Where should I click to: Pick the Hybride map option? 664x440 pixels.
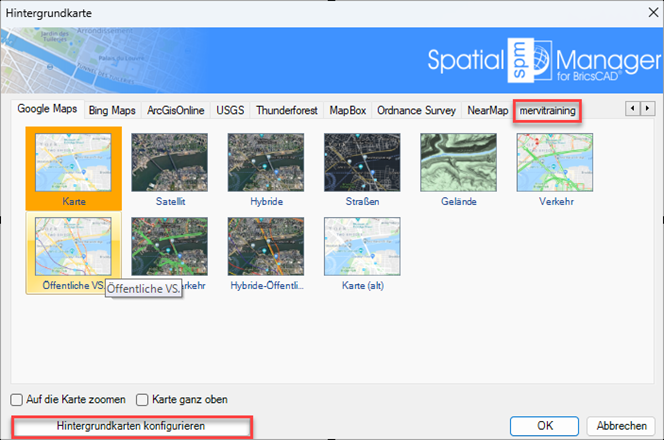[265, 163]
